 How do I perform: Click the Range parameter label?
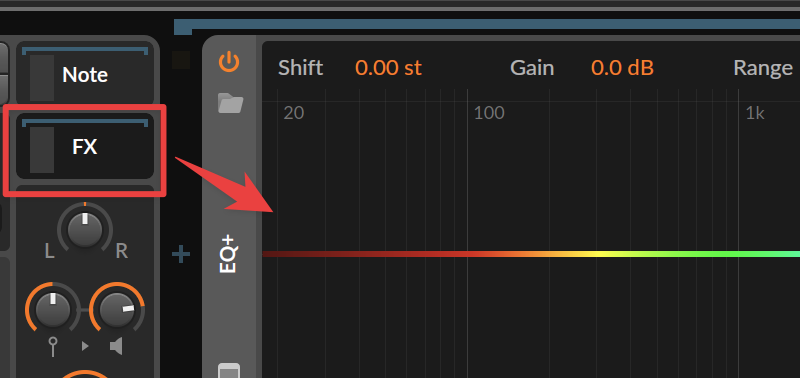pos(763,68)
